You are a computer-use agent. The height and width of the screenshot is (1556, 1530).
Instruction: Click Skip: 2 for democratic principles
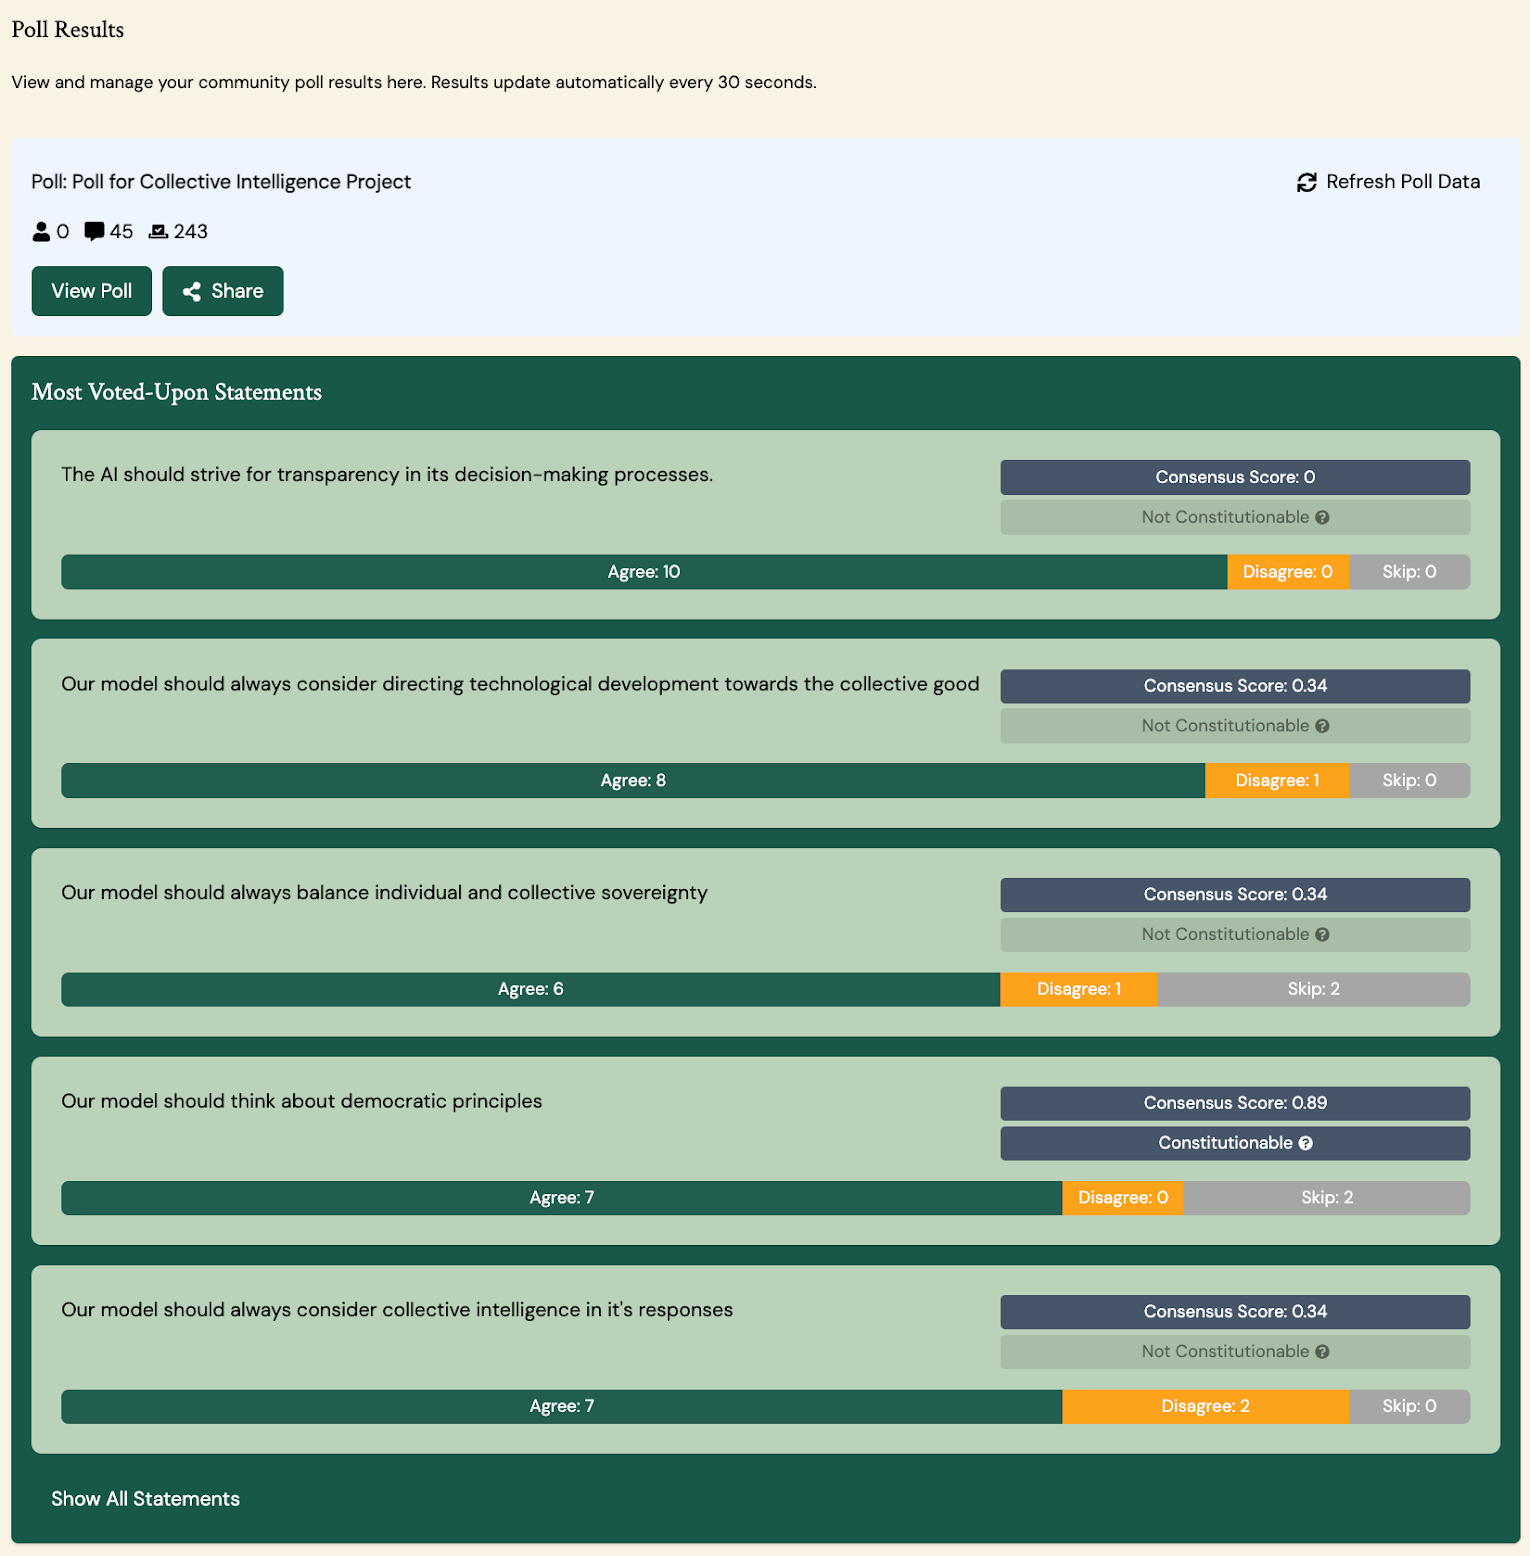tap(1327, 1198)
